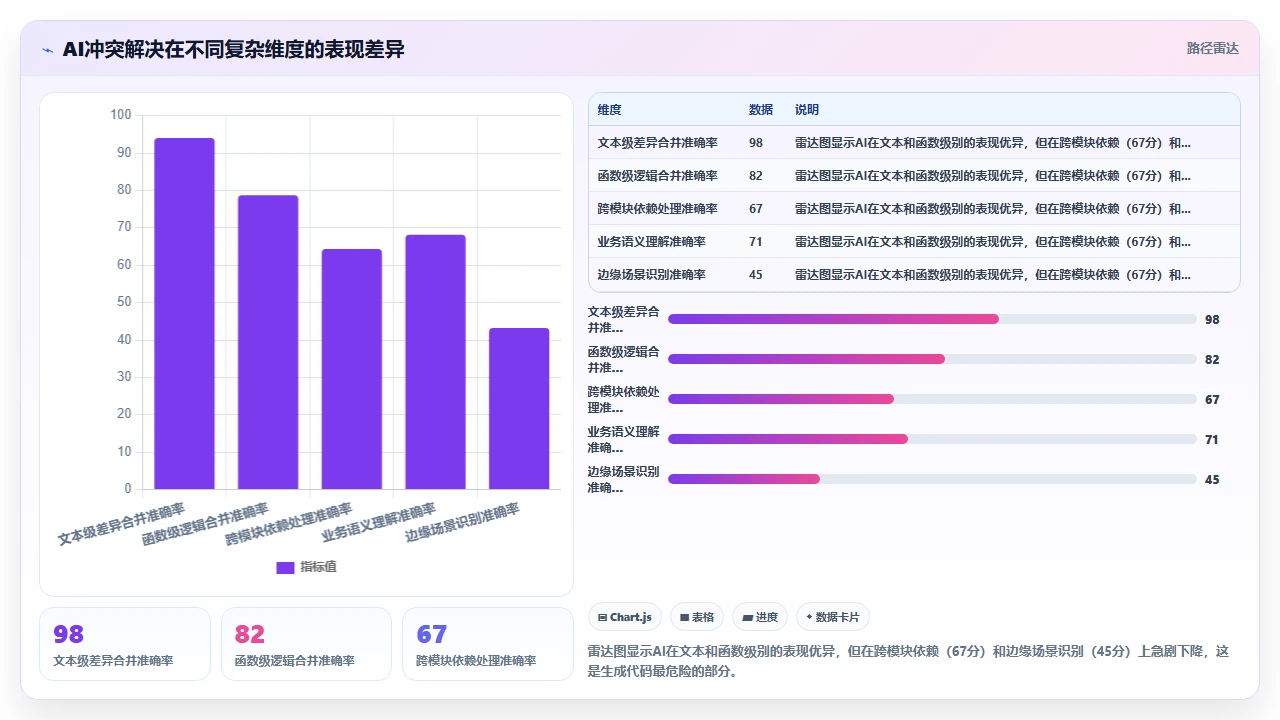Click the progress bar showing value 82
The image size is (1280, 720).
tap(932, 359)
